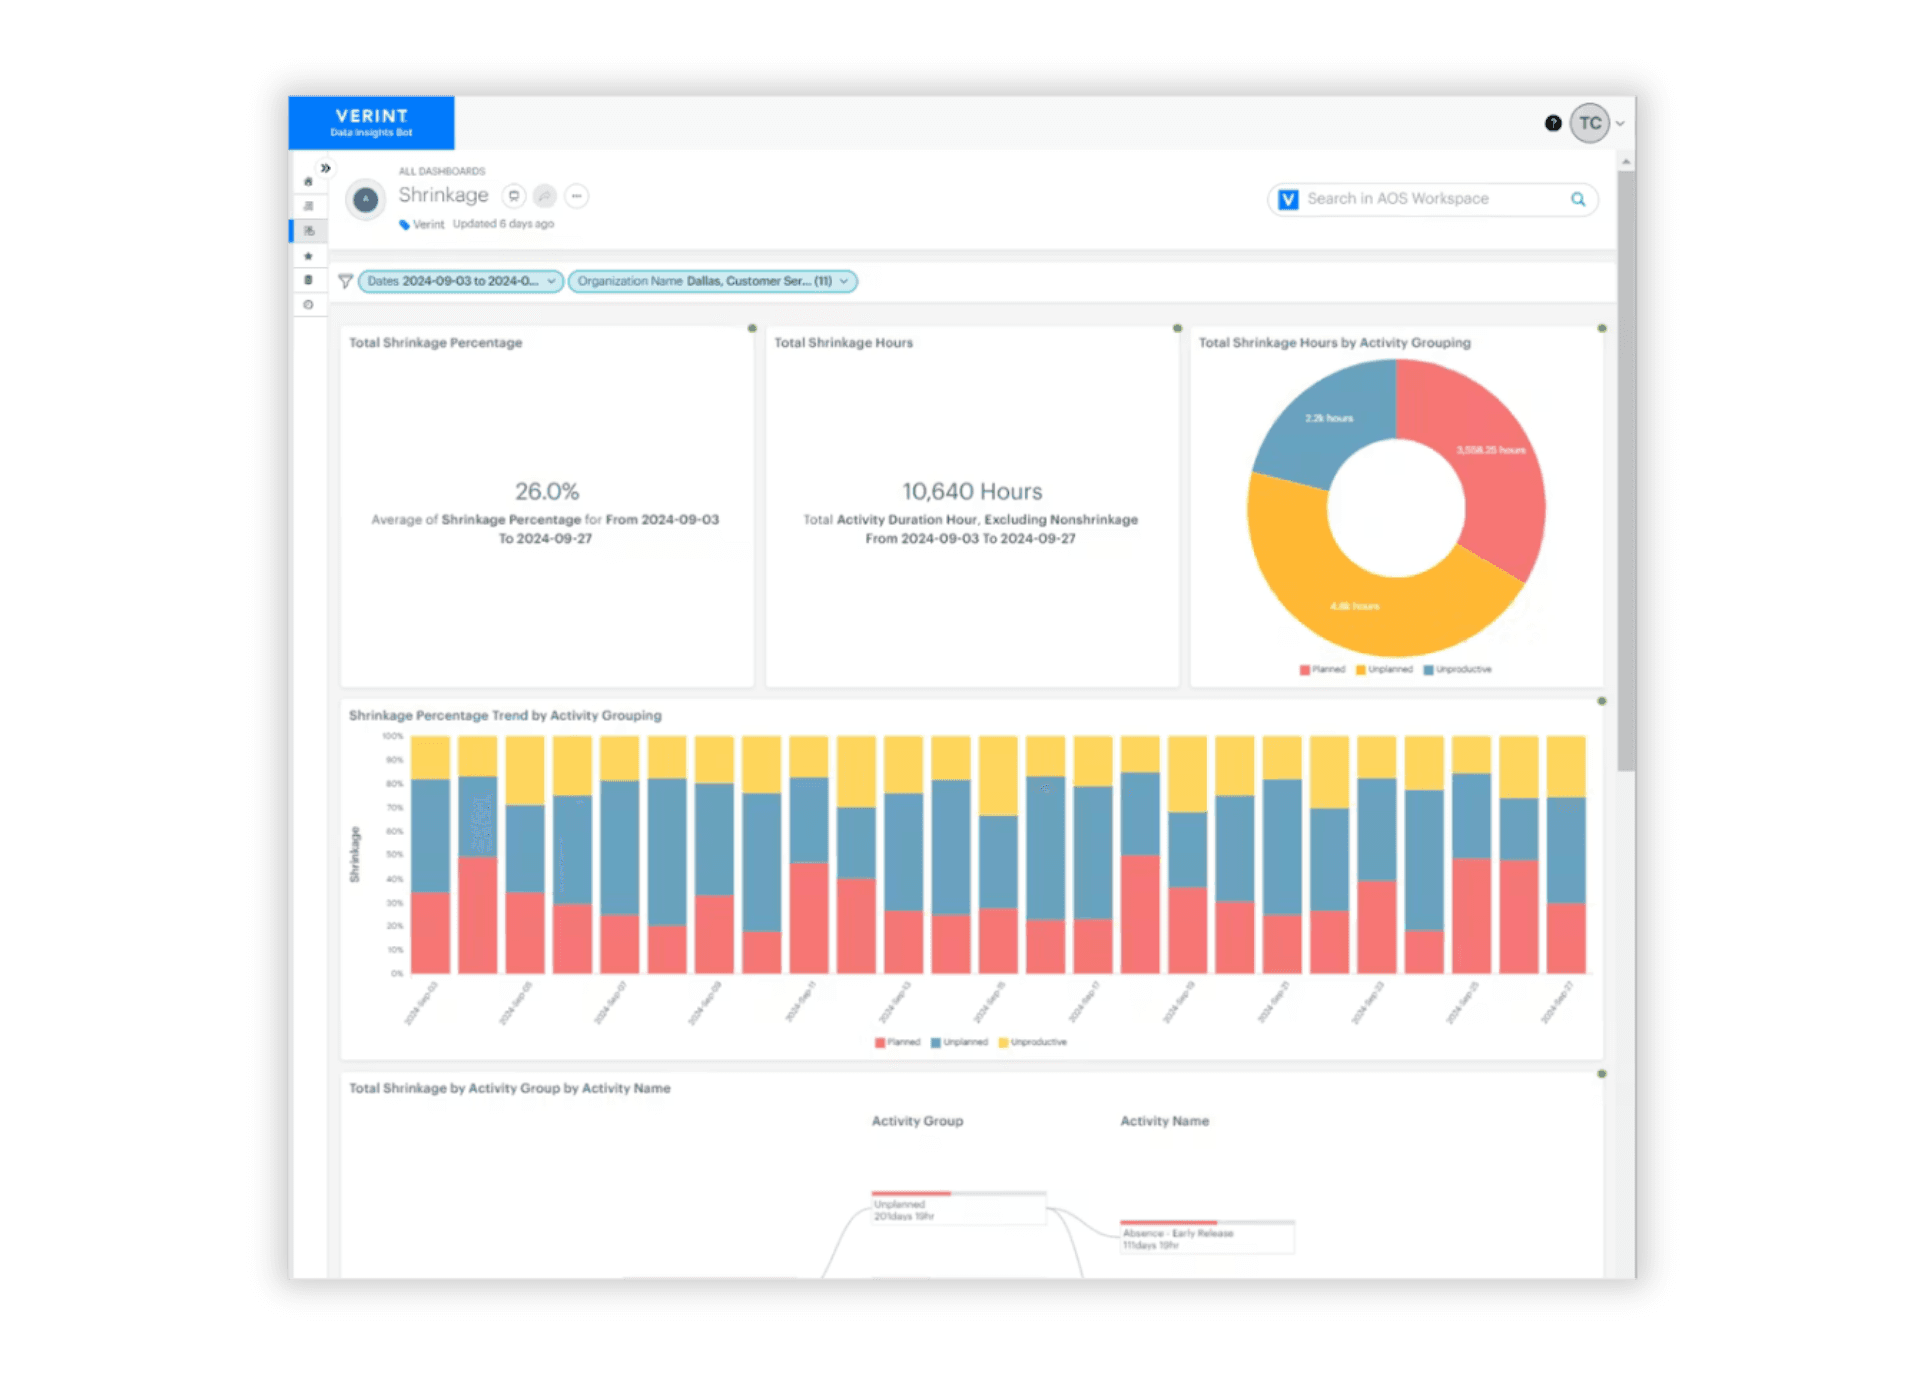Toggle Planned legend in donut chart
The height and width of the screenshot is (1375, 1925).
coord(1322,670)
